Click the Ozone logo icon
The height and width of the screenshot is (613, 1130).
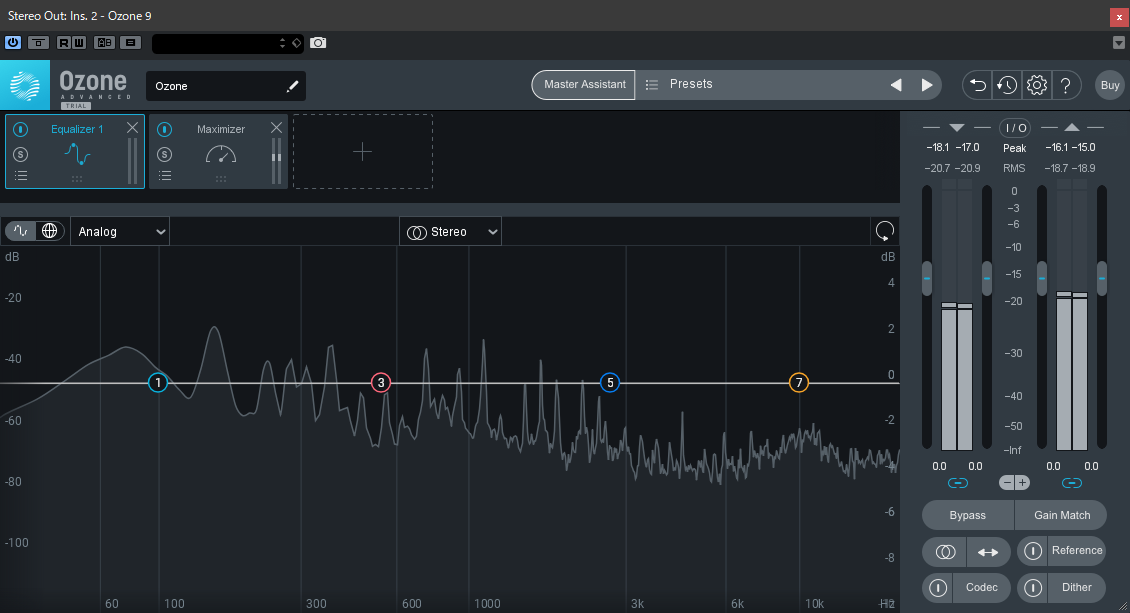pos(25,85)
